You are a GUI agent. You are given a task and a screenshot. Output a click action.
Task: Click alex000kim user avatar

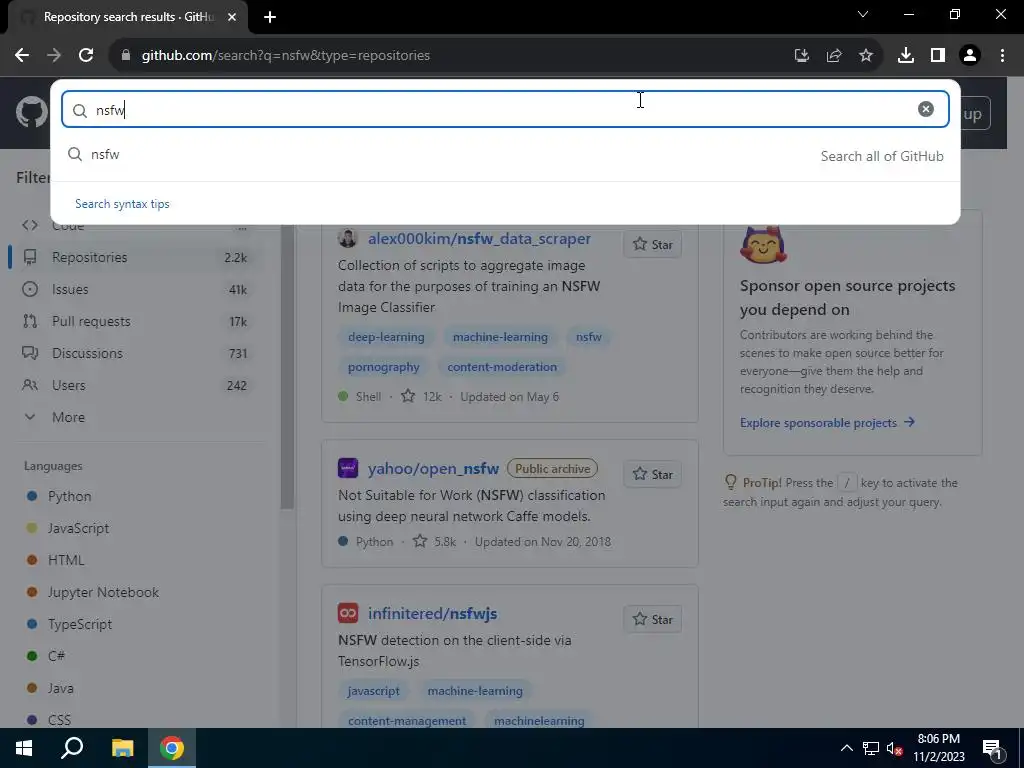(x=347, y=238)
